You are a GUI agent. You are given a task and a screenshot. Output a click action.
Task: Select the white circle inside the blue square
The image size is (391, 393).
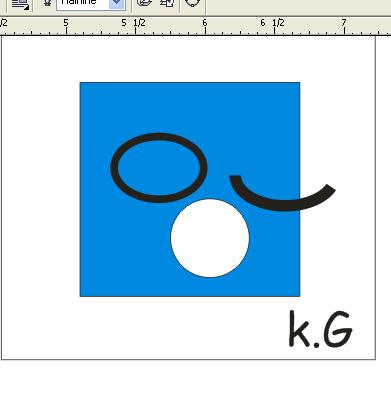pyautogui.click(x=210, y=238)
